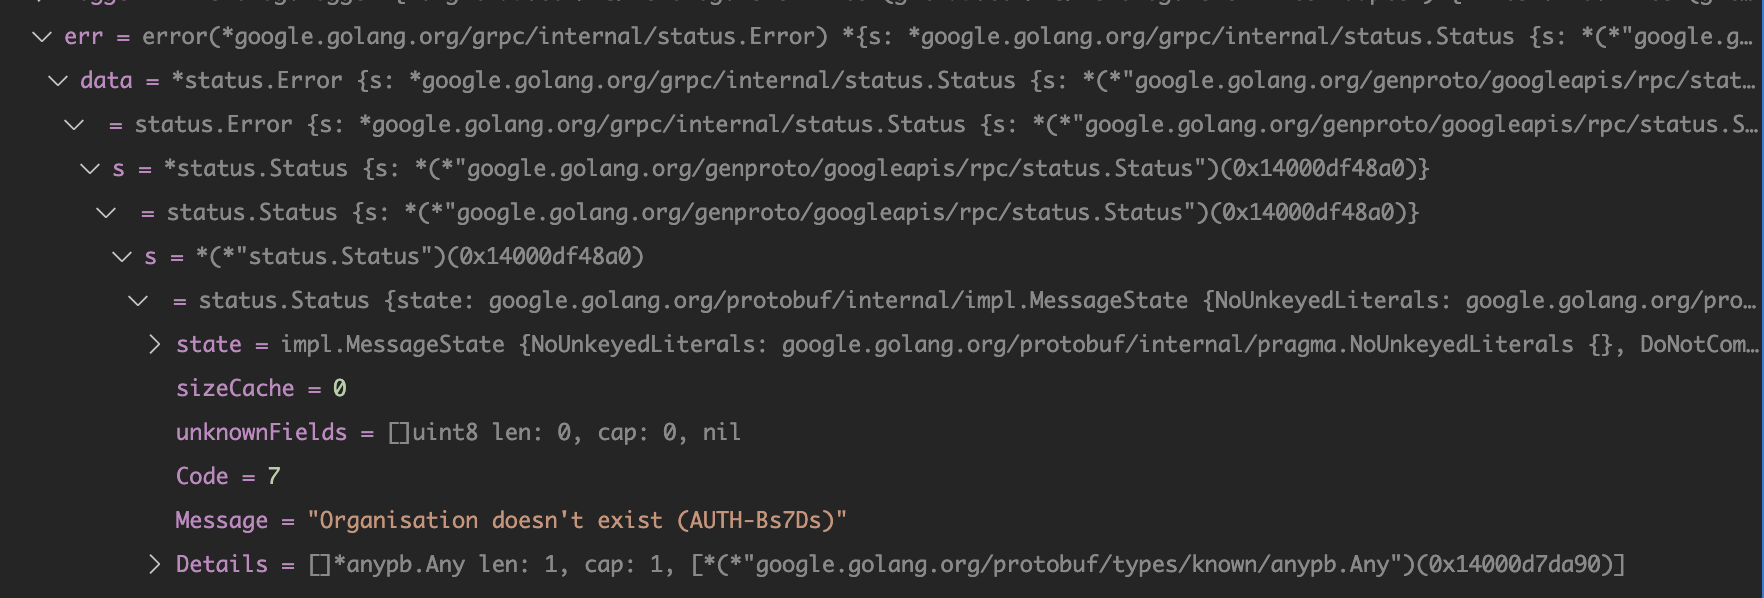
Task: Collapse the data variable chevron
Action: click(x=58, y=81)
